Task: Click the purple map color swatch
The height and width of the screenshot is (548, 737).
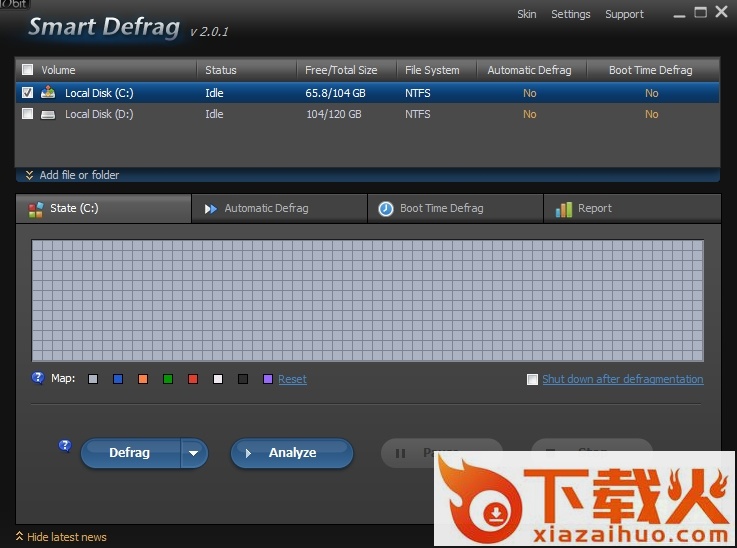Action: click(267, 379)
